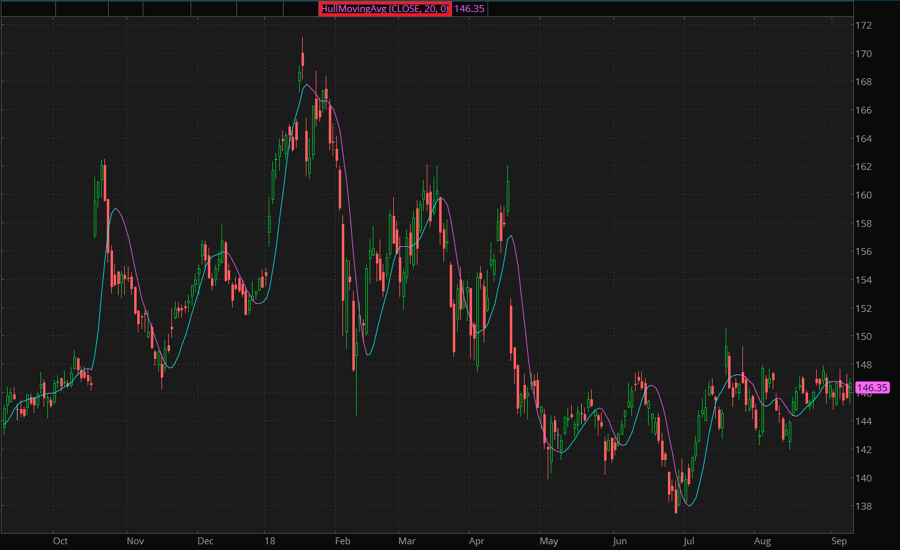The image size is (900, 550).
Task: Click the 166 label on the price axis
Action: (863, 110)
